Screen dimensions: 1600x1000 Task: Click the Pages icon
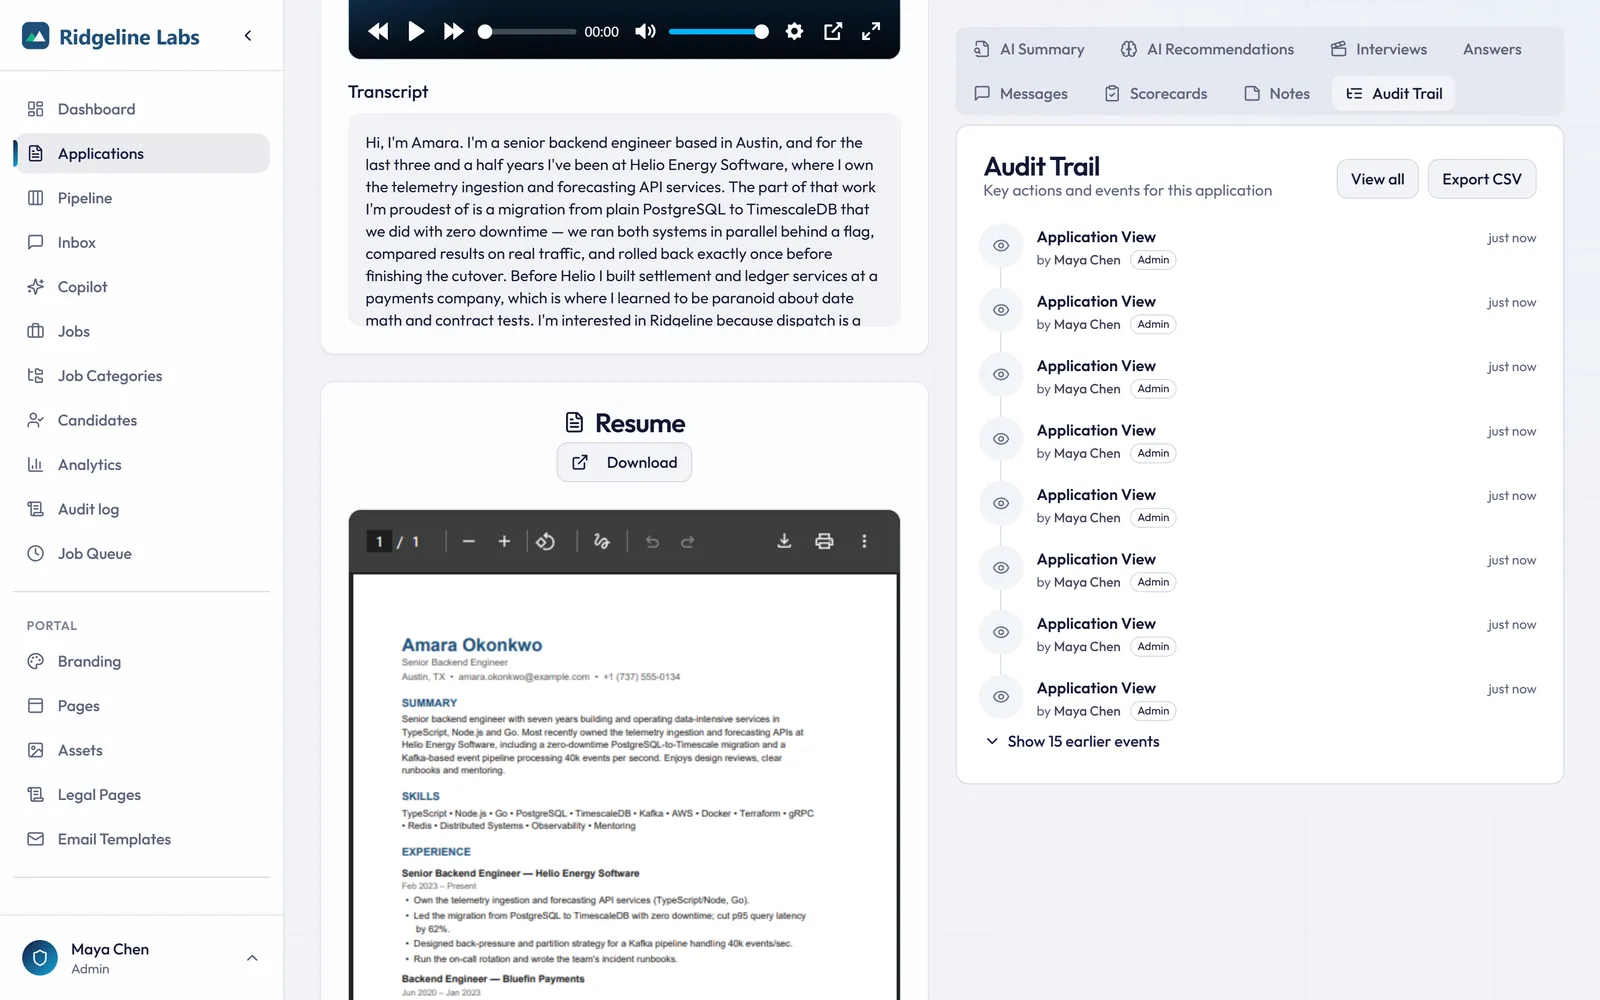click(36, 706)
